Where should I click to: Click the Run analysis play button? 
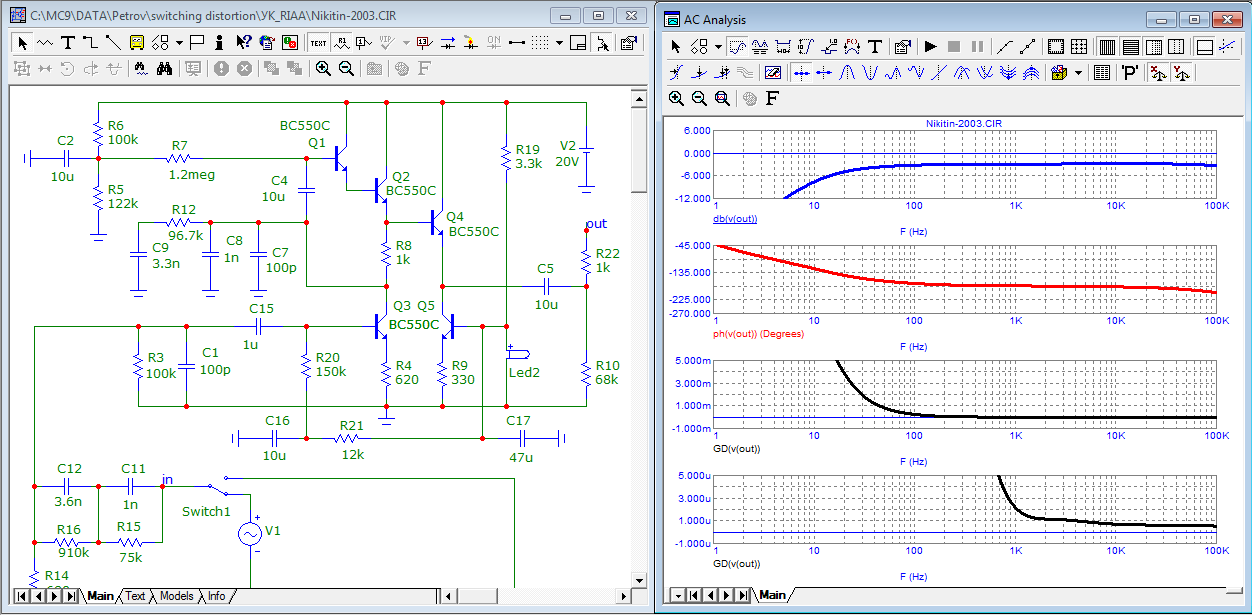pyautogui.click(x=930, y=46)
